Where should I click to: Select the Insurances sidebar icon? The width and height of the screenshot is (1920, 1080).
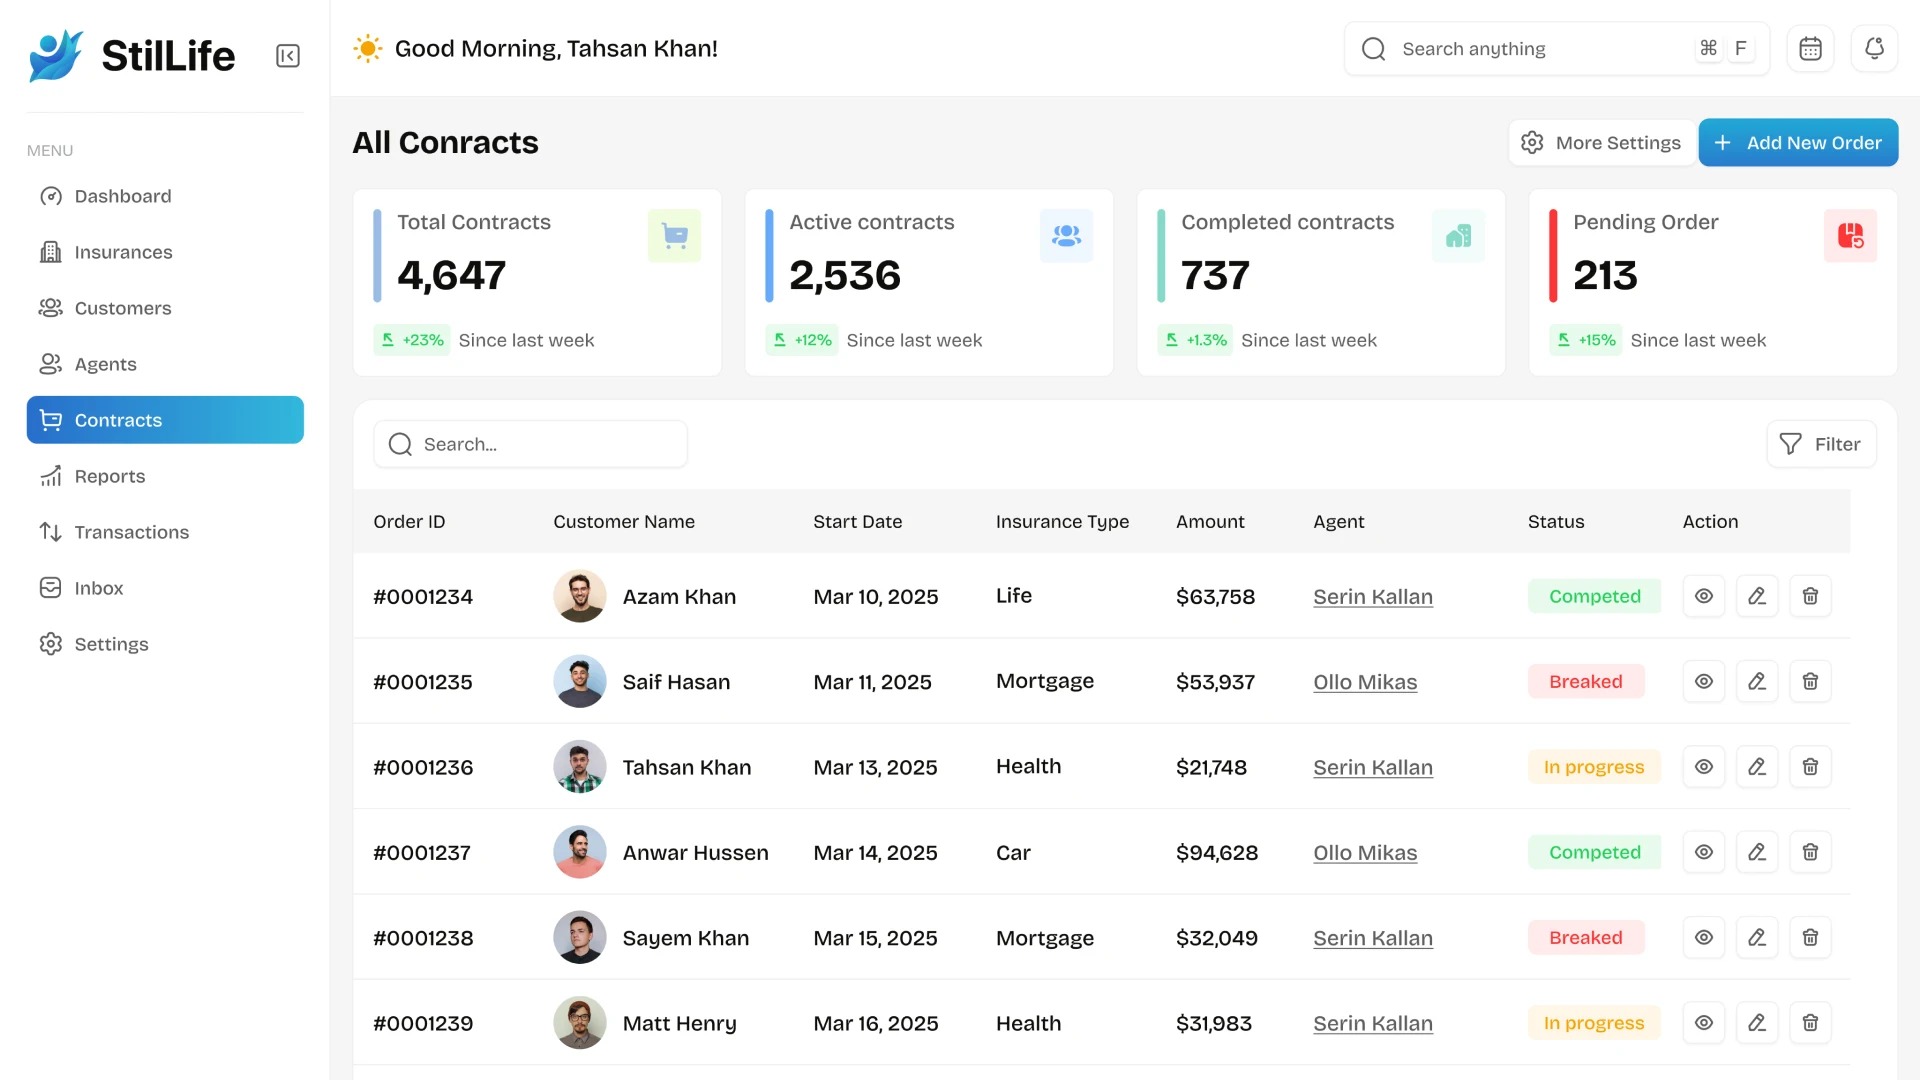[51, 252]
